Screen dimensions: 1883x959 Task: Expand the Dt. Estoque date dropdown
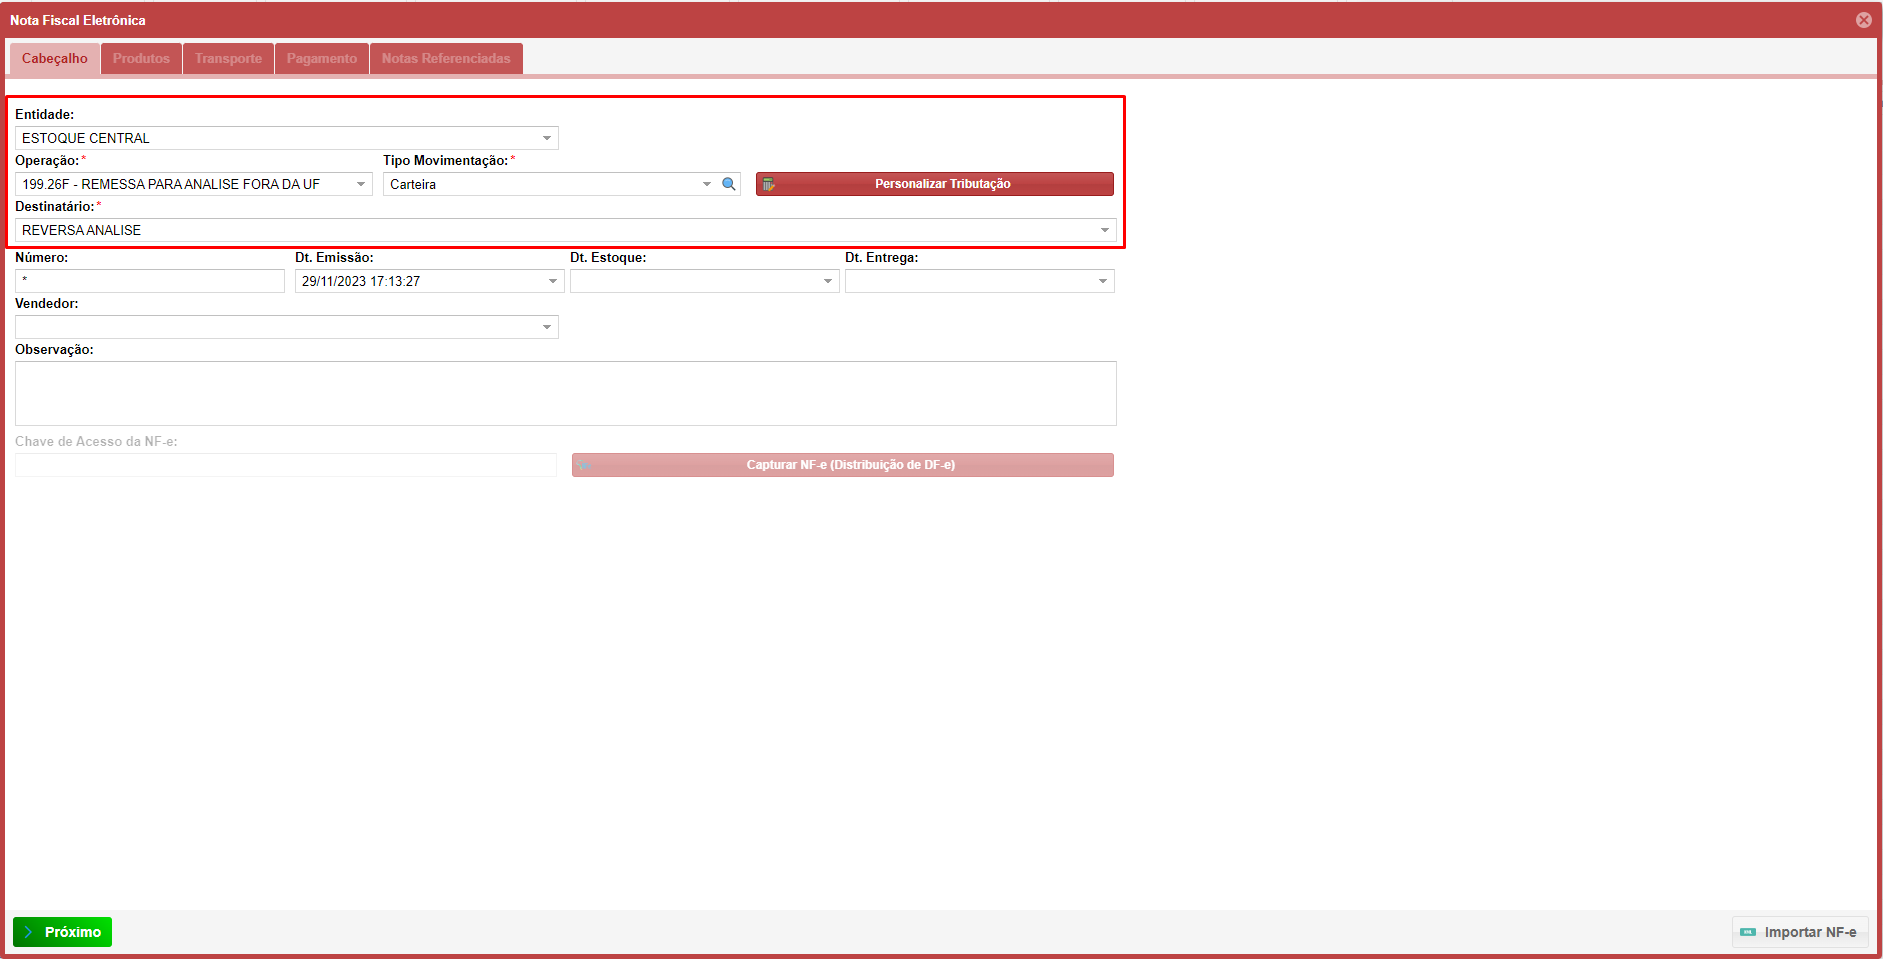point(828,281)
